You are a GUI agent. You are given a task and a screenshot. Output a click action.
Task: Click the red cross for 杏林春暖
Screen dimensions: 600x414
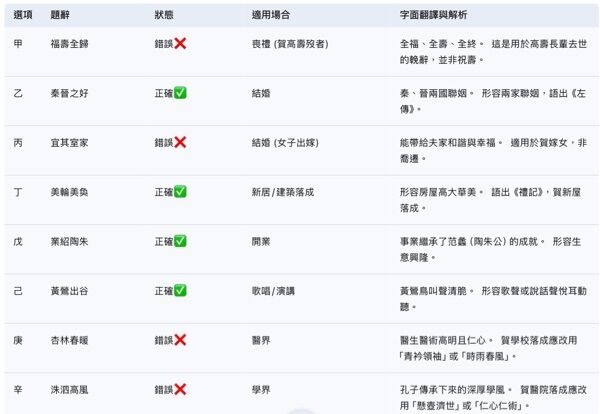pyautogui.click(x=180, y=340)
